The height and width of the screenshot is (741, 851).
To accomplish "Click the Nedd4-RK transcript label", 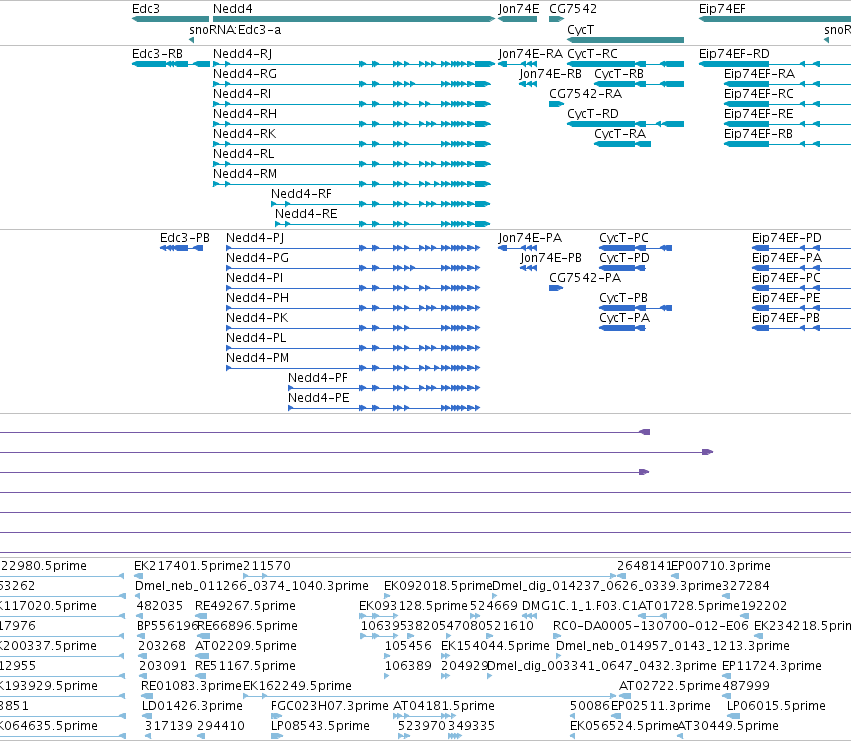I will [244, 134].
